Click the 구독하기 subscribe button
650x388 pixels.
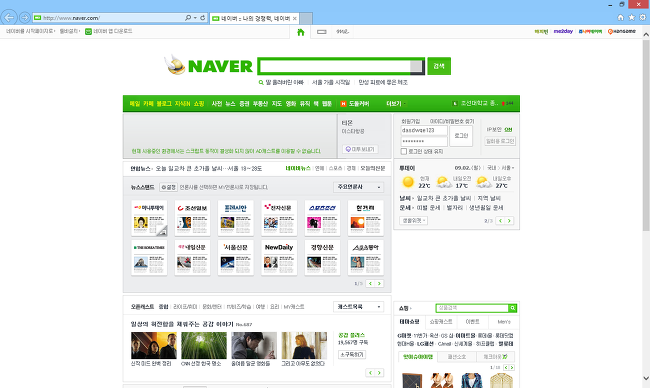[352, 354]
